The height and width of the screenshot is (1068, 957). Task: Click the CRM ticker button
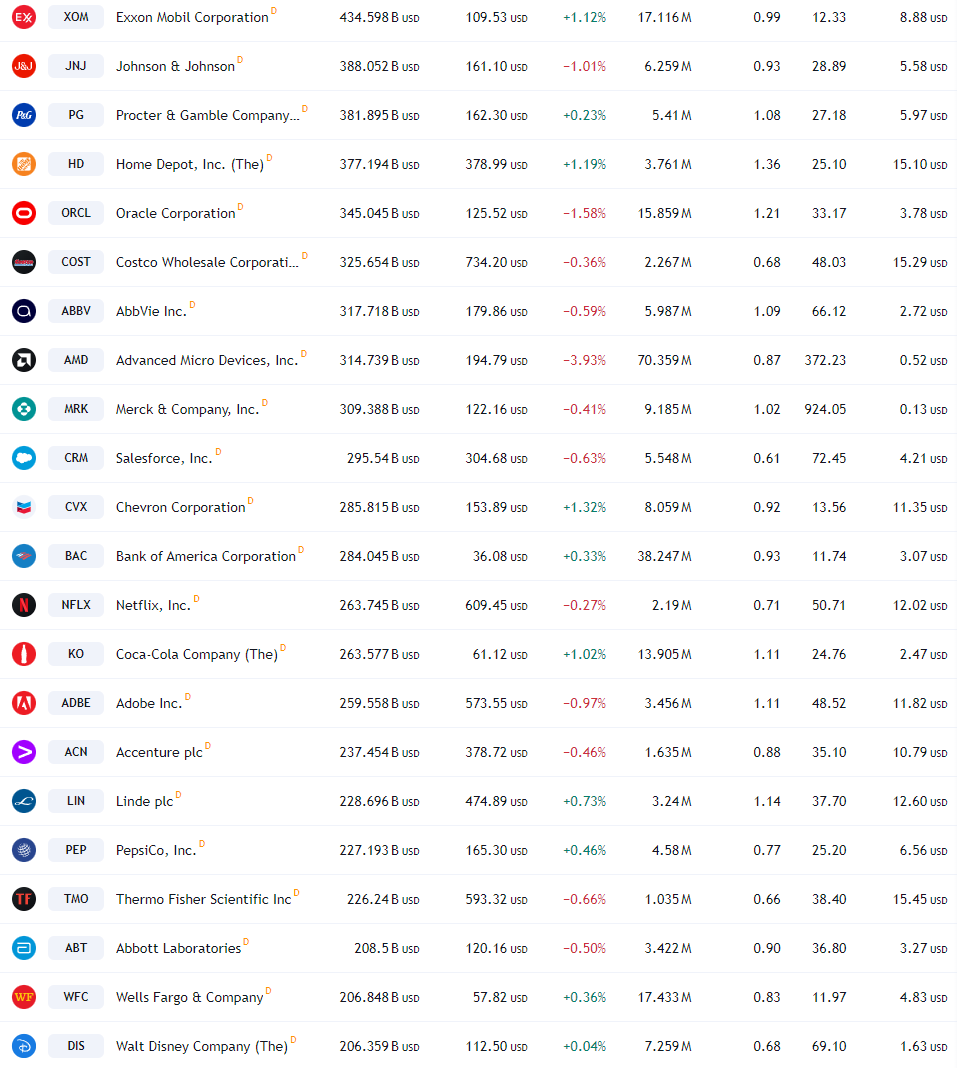click(76, 458)
